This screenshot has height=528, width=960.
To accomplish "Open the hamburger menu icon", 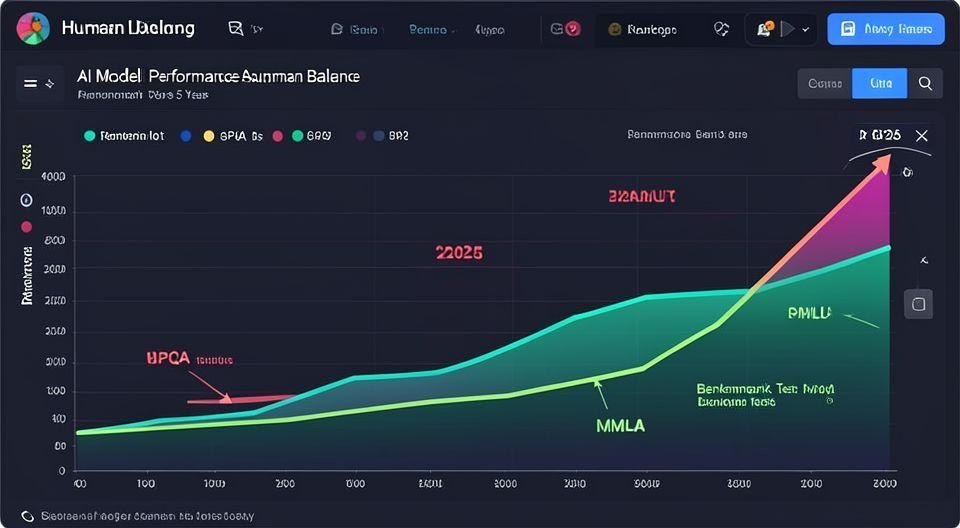I will (32, 84).
